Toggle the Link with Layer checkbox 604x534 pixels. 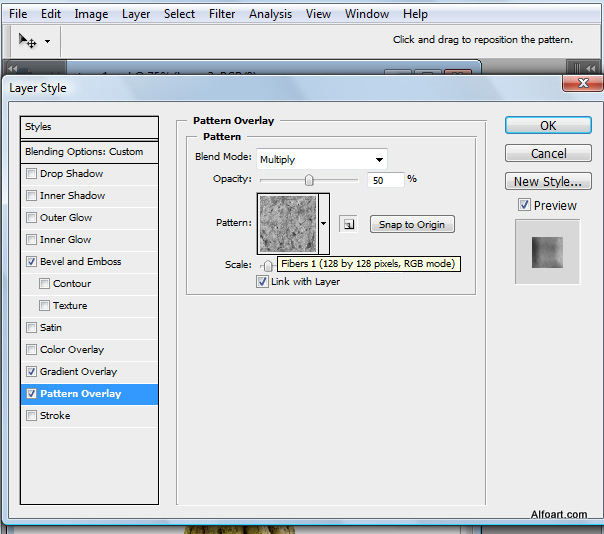tap(263, 282)
